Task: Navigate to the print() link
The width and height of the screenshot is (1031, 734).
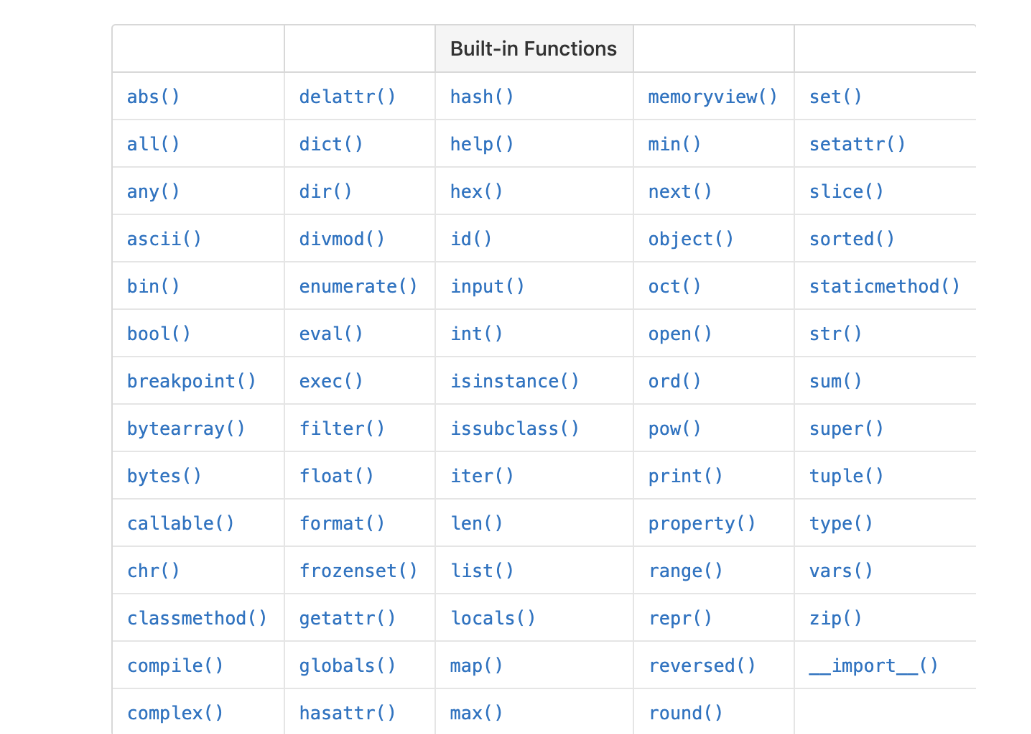Action: click(x=685, y=477)
